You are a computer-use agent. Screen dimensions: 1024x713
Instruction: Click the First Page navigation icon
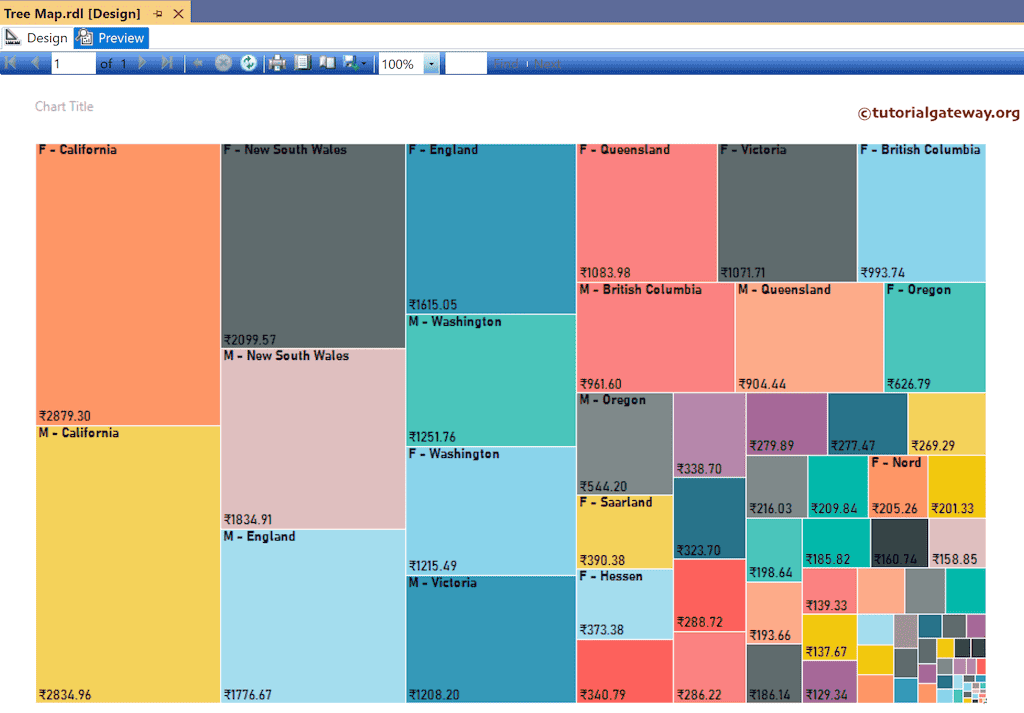(x=9, y=63)
